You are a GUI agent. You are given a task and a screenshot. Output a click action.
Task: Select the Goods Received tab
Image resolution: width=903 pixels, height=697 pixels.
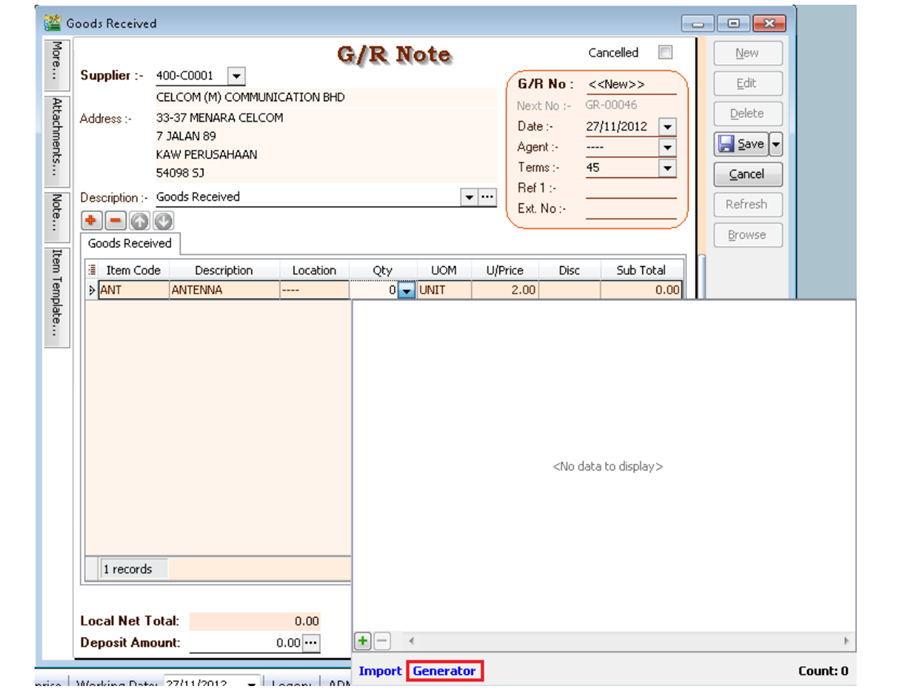129,243
